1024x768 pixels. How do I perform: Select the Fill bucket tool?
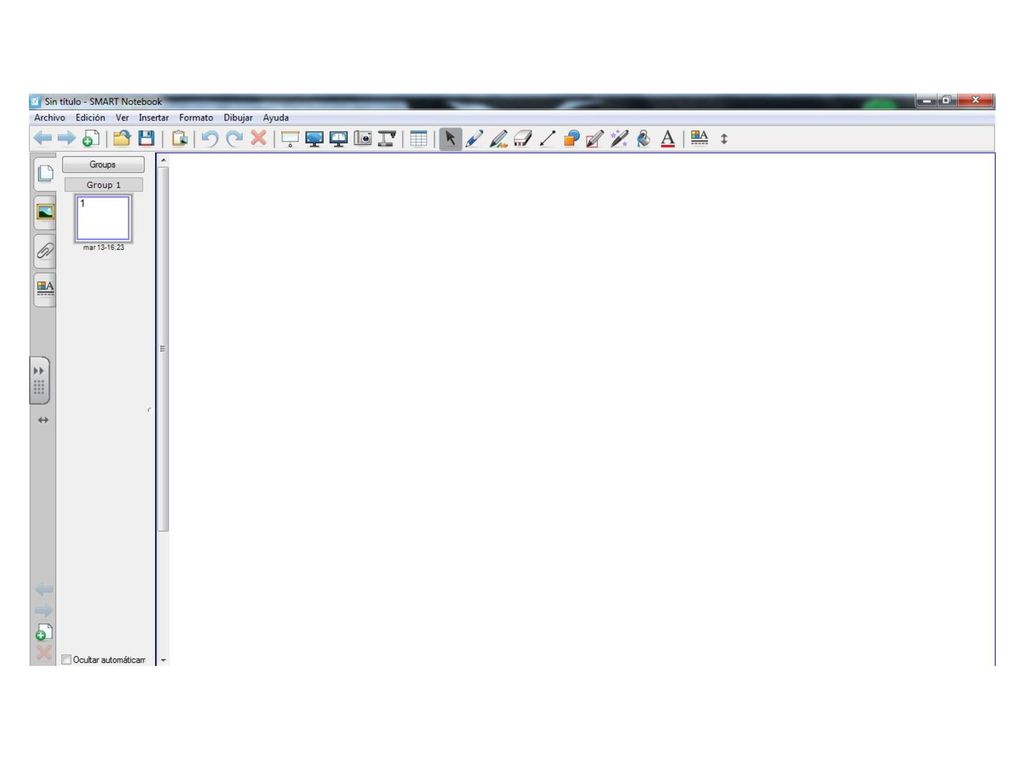643,138
